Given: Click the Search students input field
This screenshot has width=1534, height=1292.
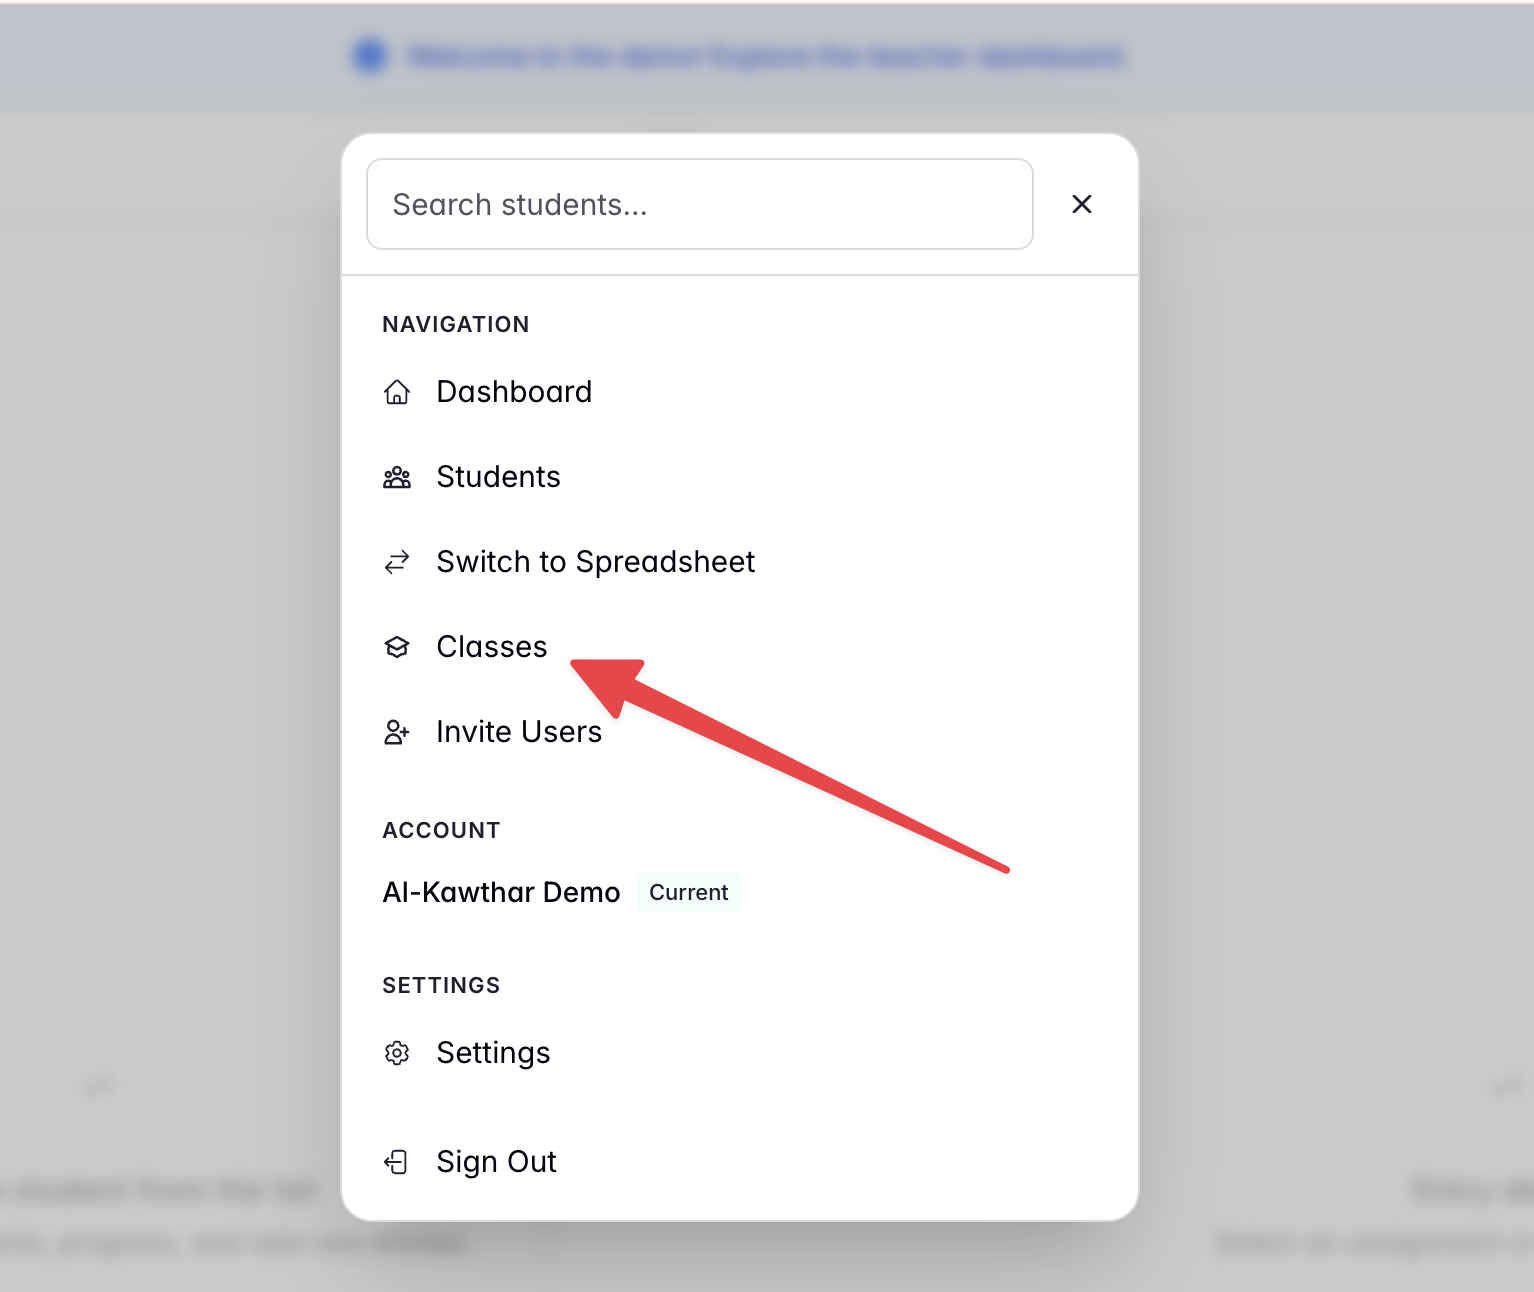Looking at the screenshot, I should (699, 204).
